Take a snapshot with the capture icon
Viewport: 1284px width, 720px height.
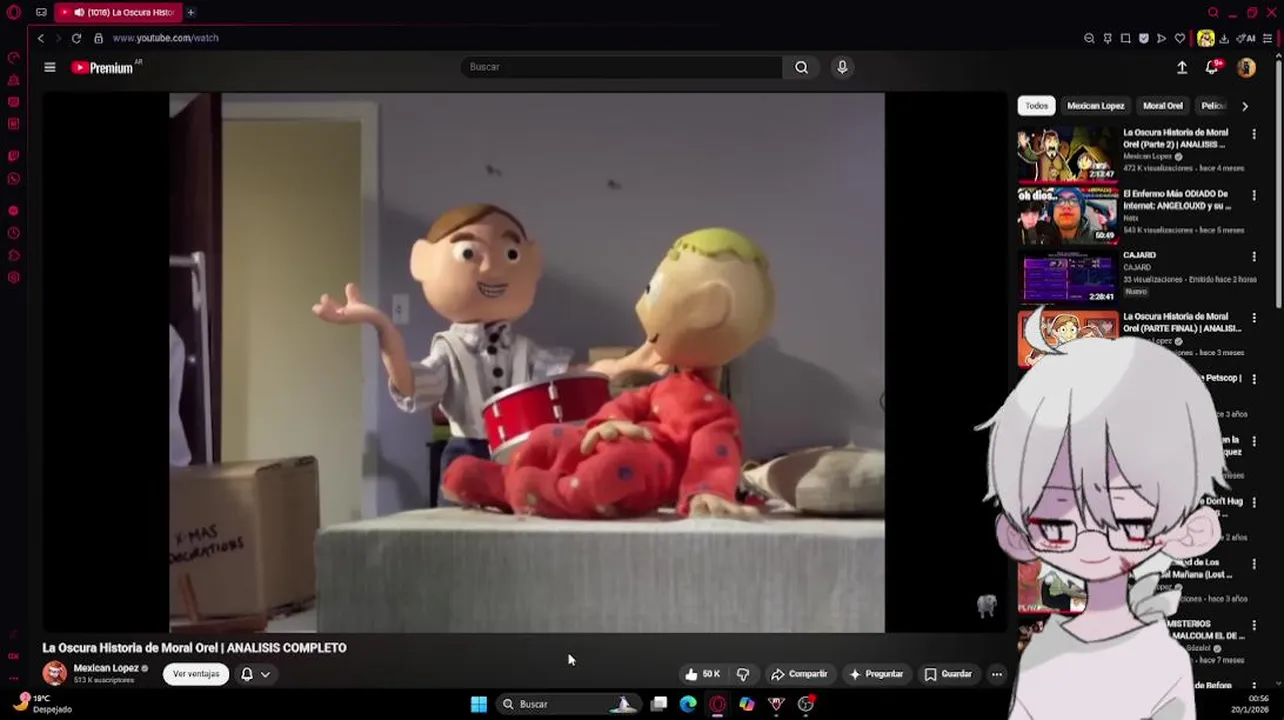(1125, 38)
